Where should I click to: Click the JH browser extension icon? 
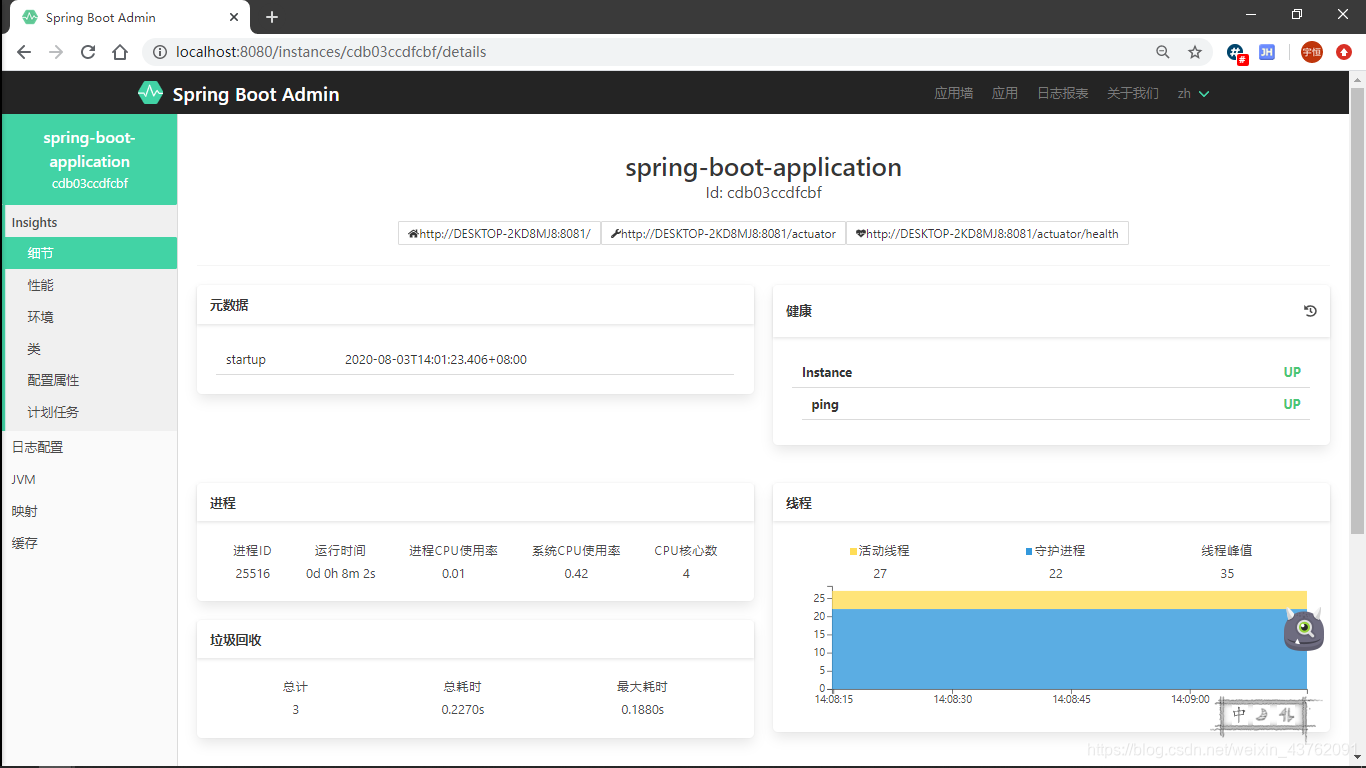(x=1267, y=52)
